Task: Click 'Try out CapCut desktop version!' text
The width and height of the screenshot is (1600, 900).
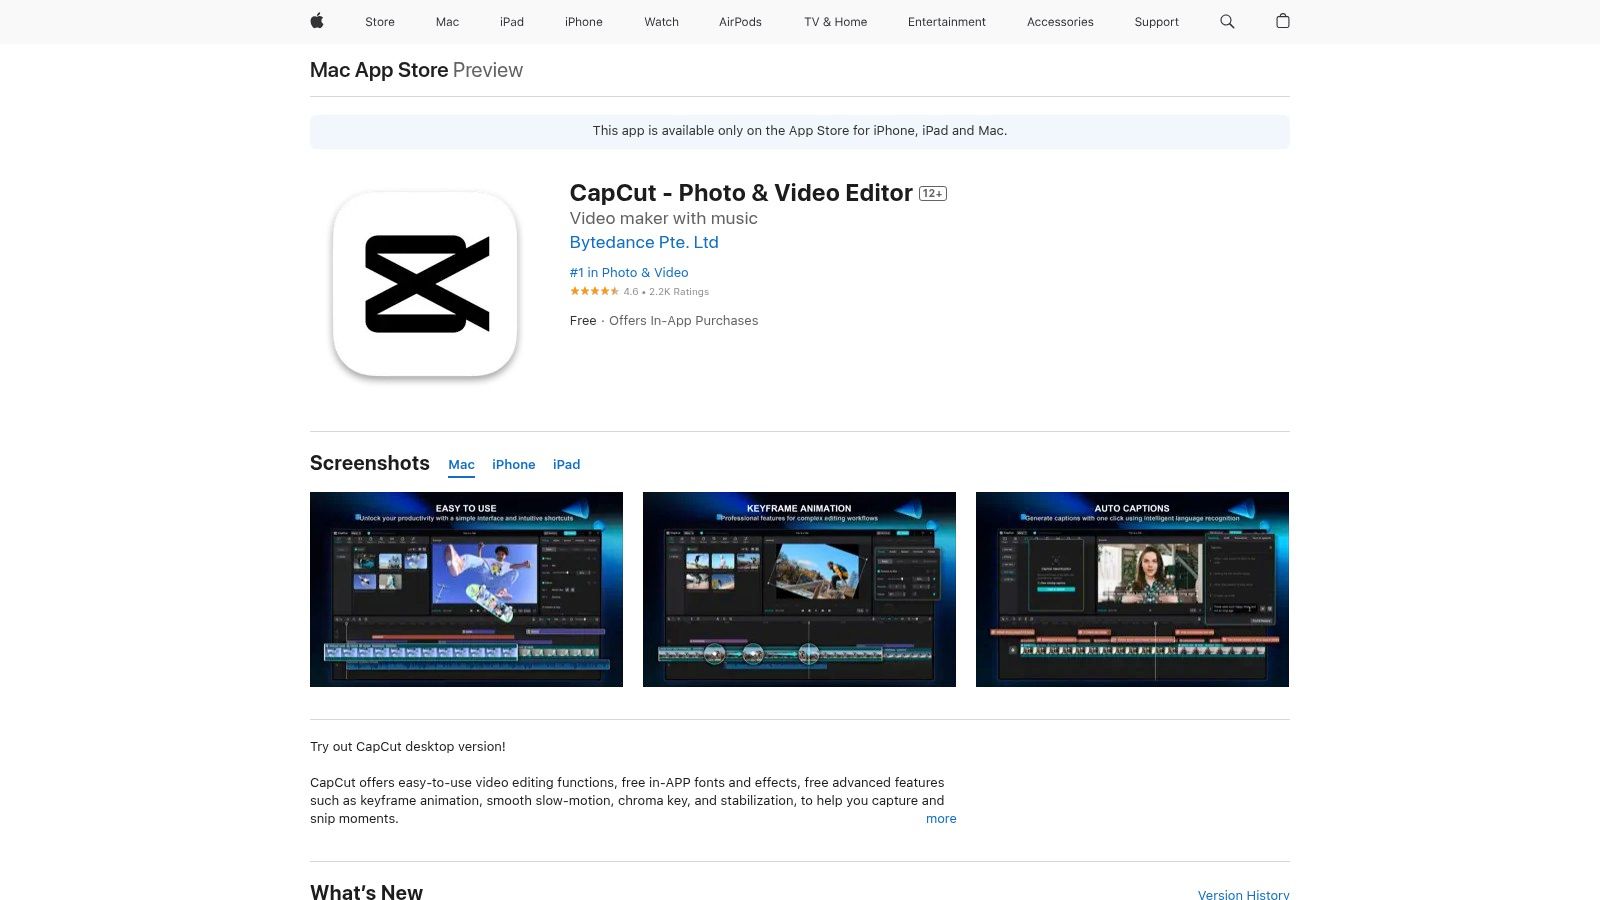Action: click(408, 747)
